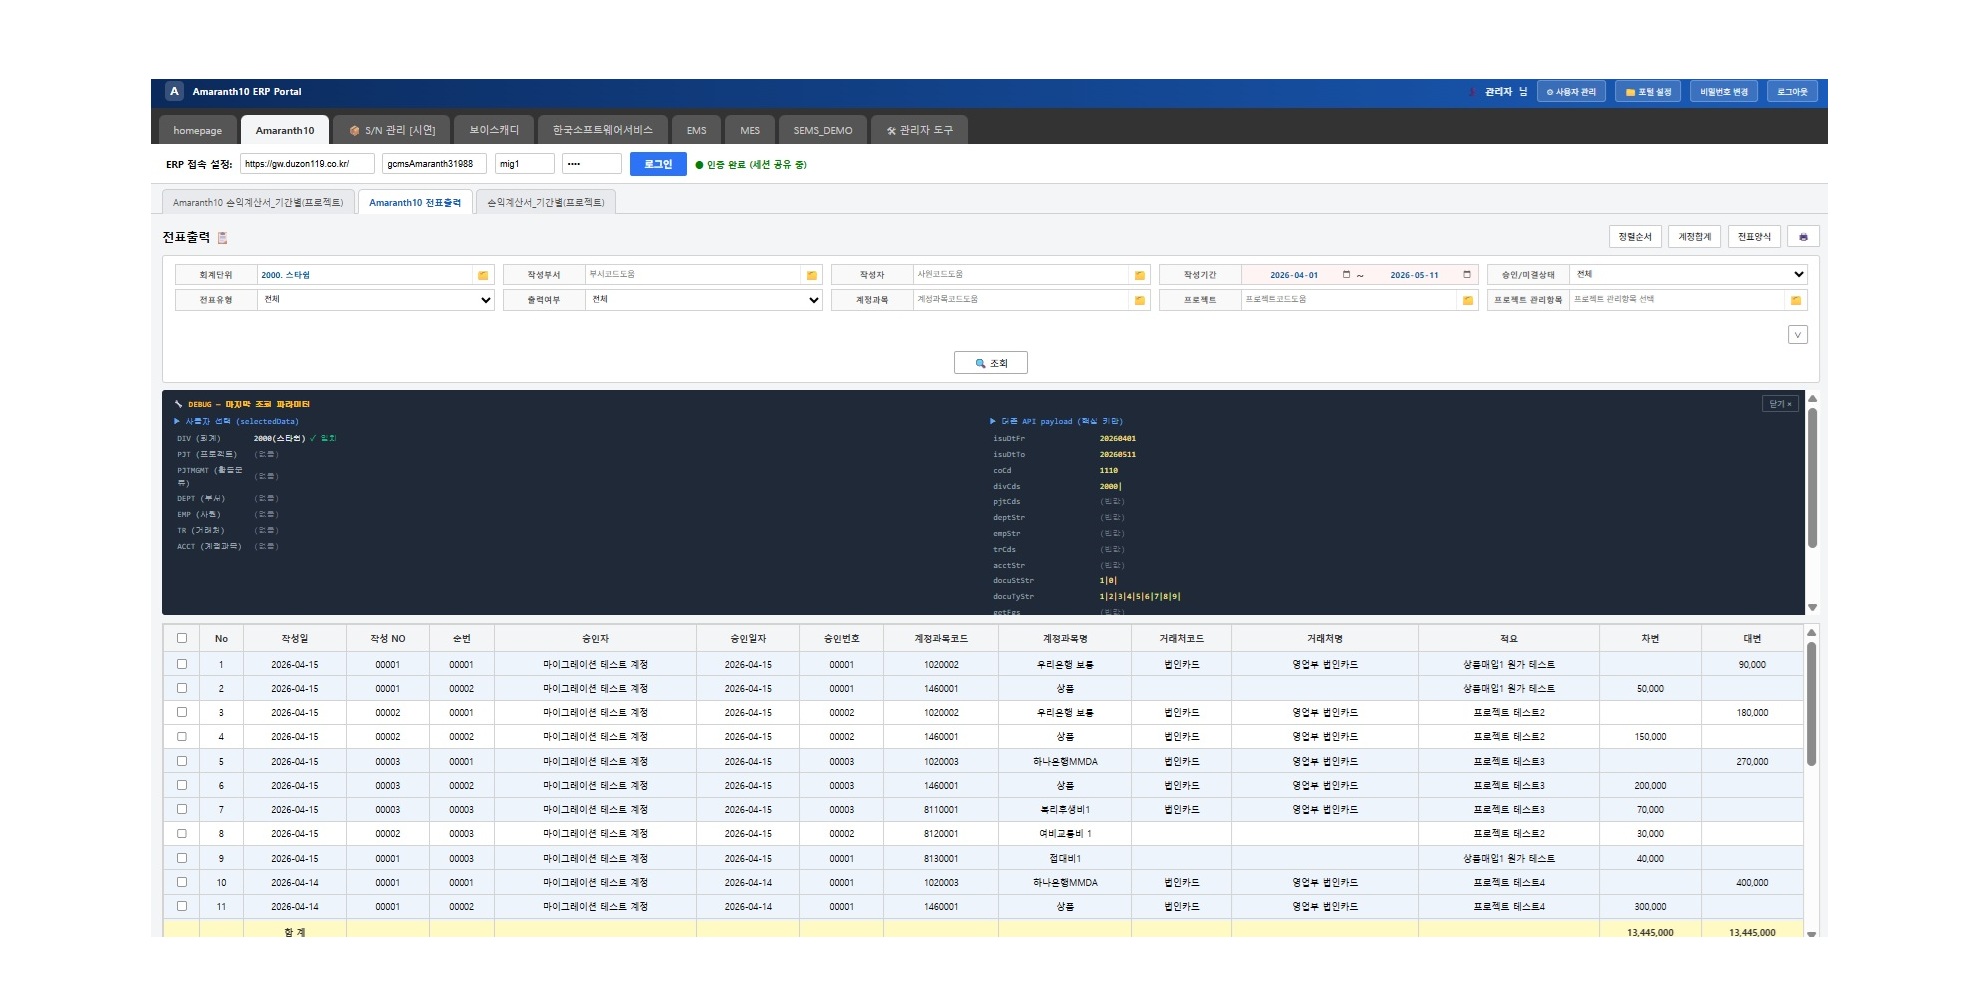The image size is (1965, 1001).
Task: Check the select-all checkbox in table header
Action: coord(182,638)
